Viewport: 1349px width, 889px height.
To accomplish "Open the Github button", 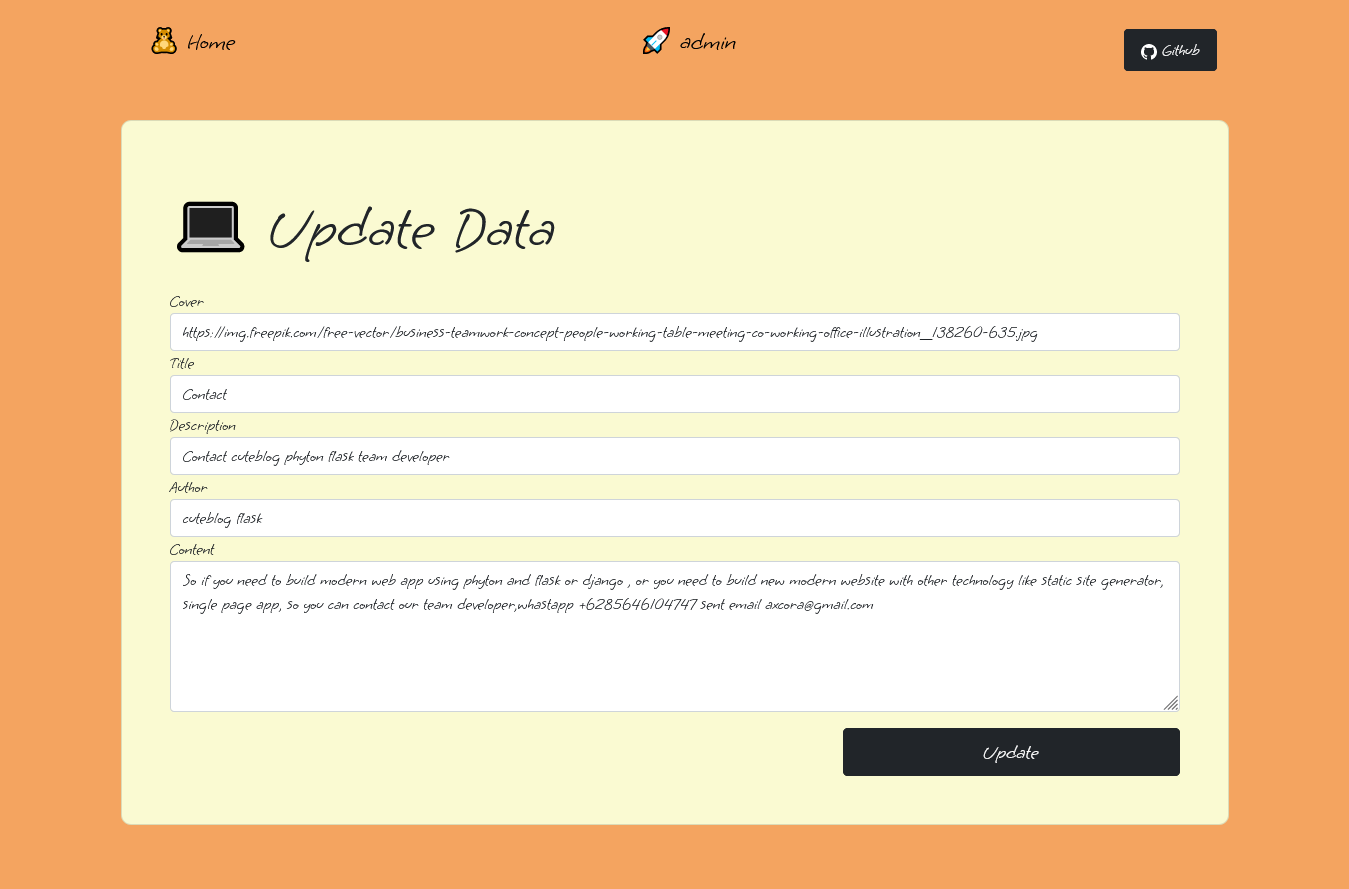I will [1170, 50].
